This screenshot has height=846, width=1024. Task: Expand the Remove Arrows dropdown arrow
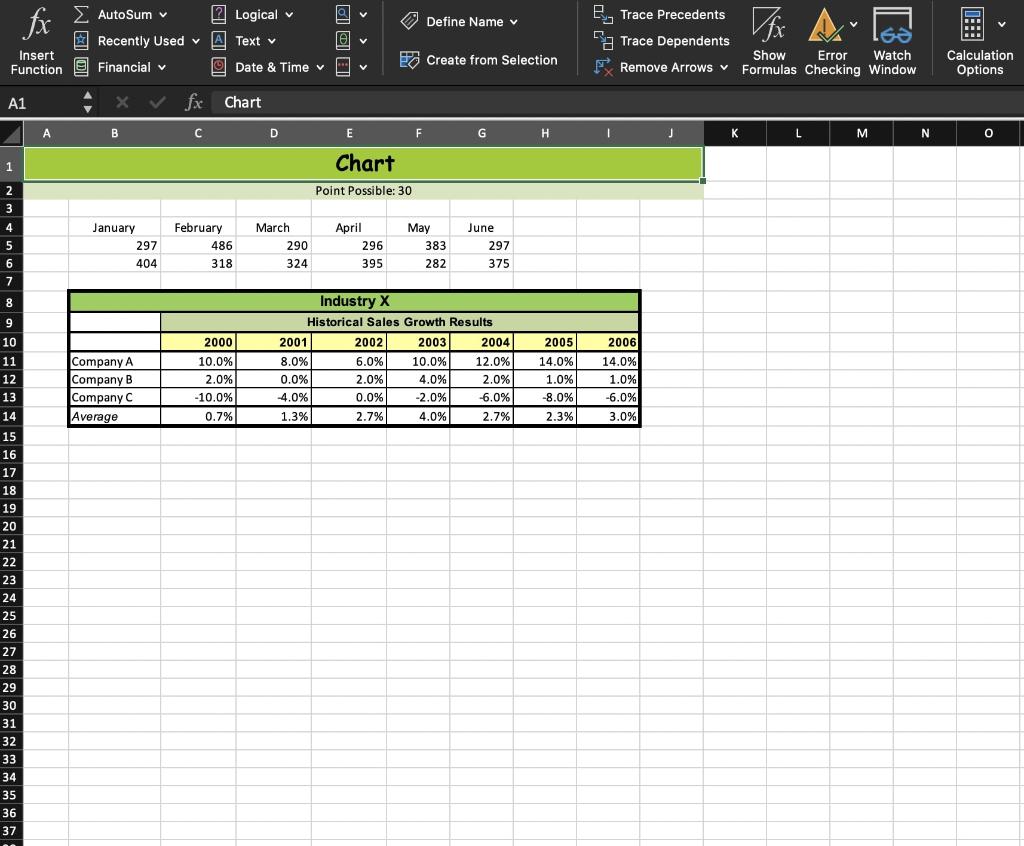(x=724, y=67)
